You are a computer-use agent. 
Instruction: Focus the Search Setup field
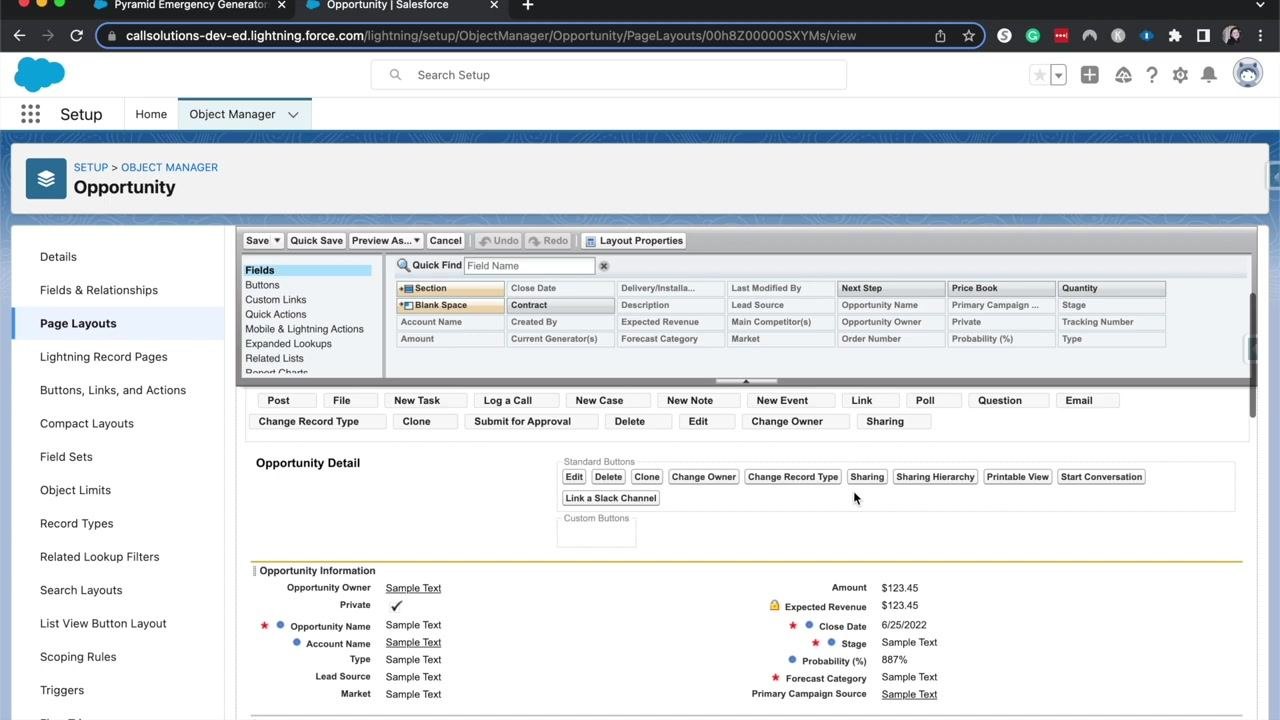(609, 75)
